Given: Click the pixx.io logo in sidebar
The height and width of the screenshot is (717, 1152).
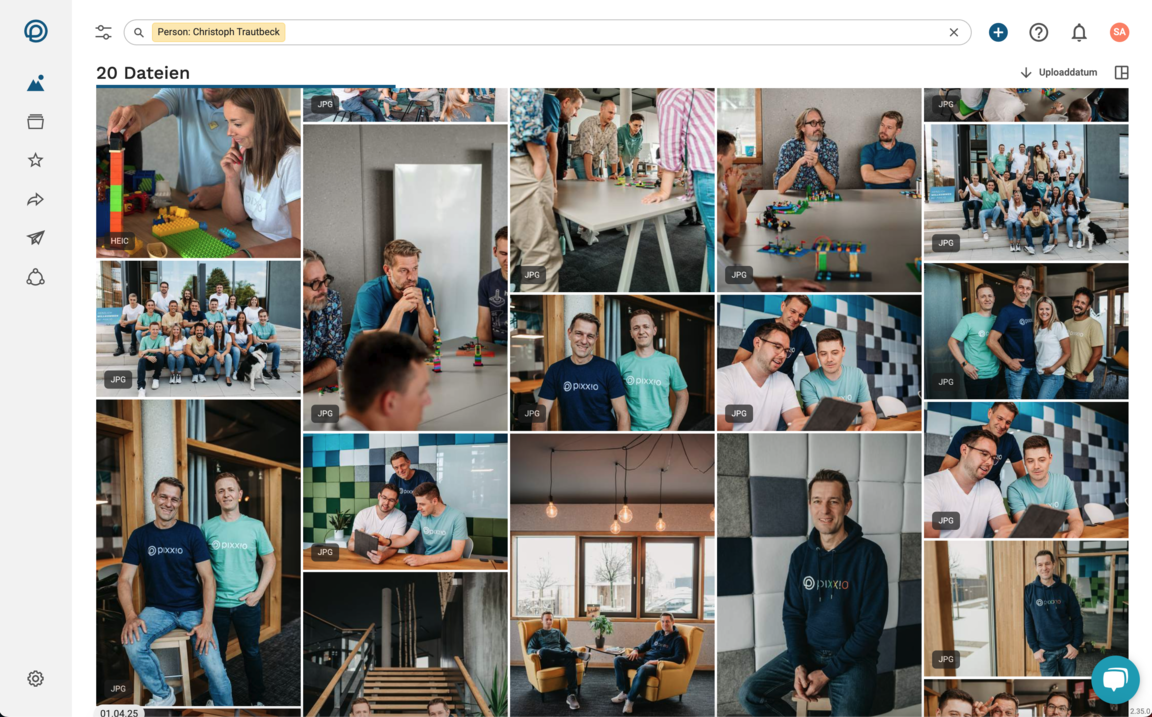Looking at the screenshot, I should point(35,31).
